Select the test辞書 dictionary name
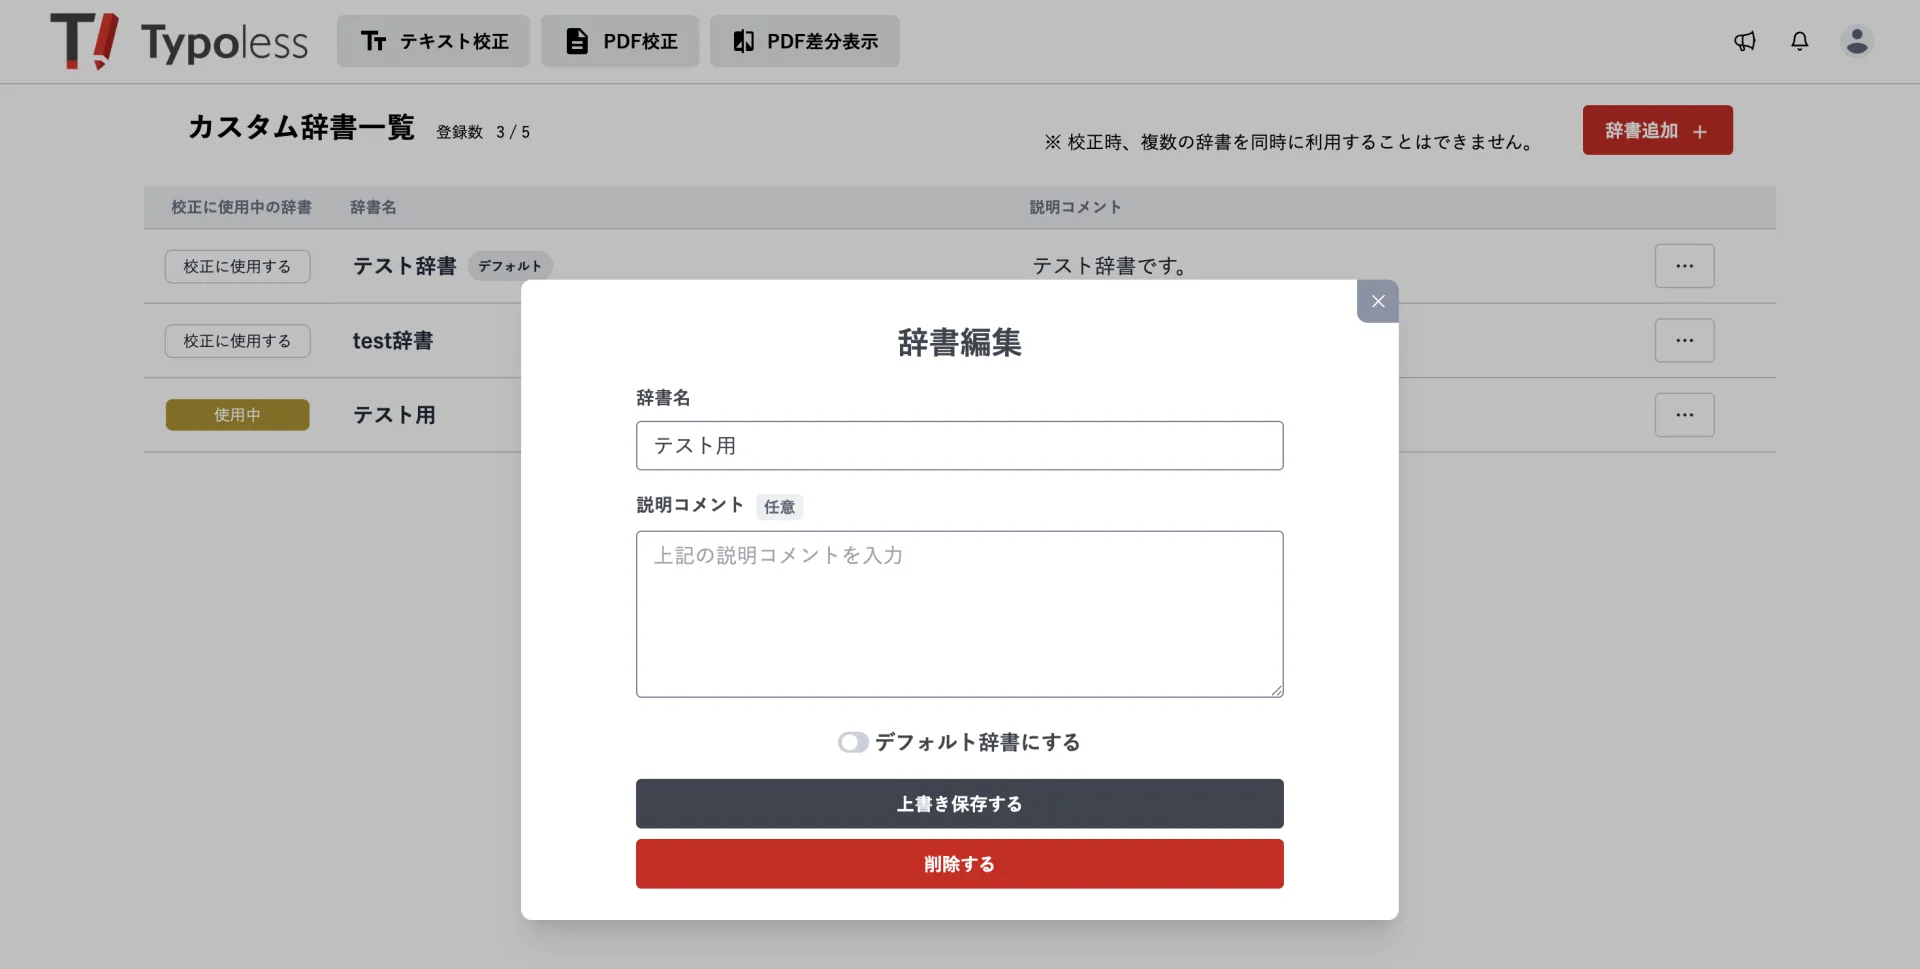The width and height of the screenshot is (1920, 969). 393,341
